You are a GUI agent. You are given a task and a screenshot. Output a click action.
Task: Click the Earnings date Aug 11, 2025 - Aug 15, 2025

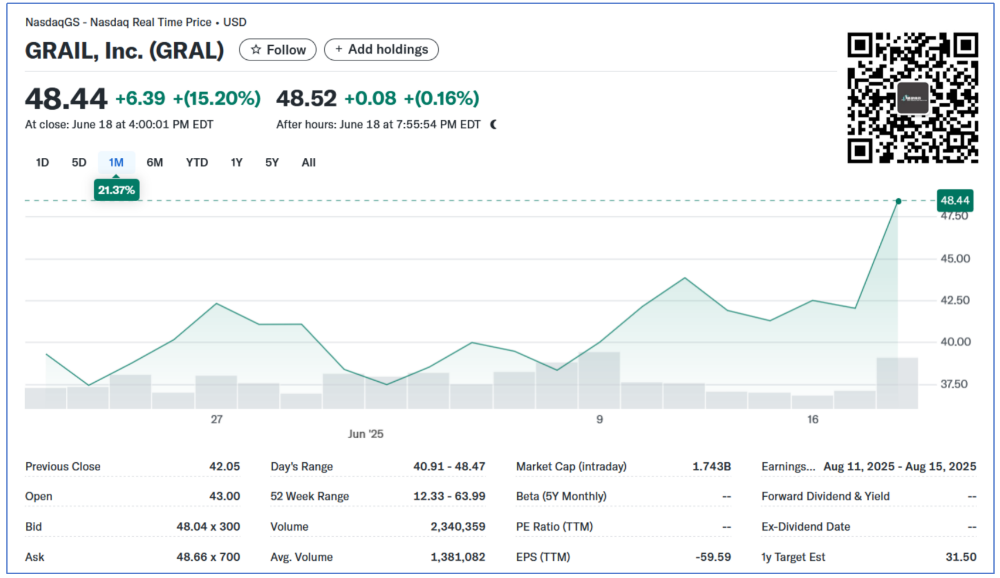click(x=900, y=466)
